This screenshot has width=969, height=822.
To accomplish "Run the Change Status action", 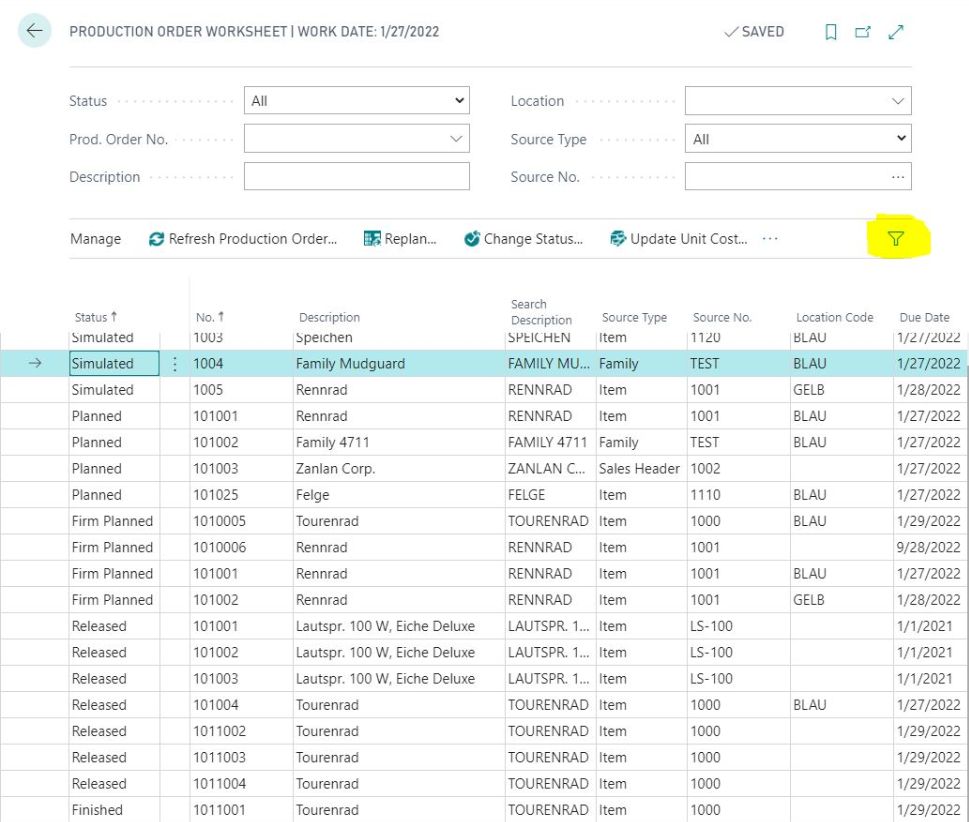I will (x=523, y=239).
